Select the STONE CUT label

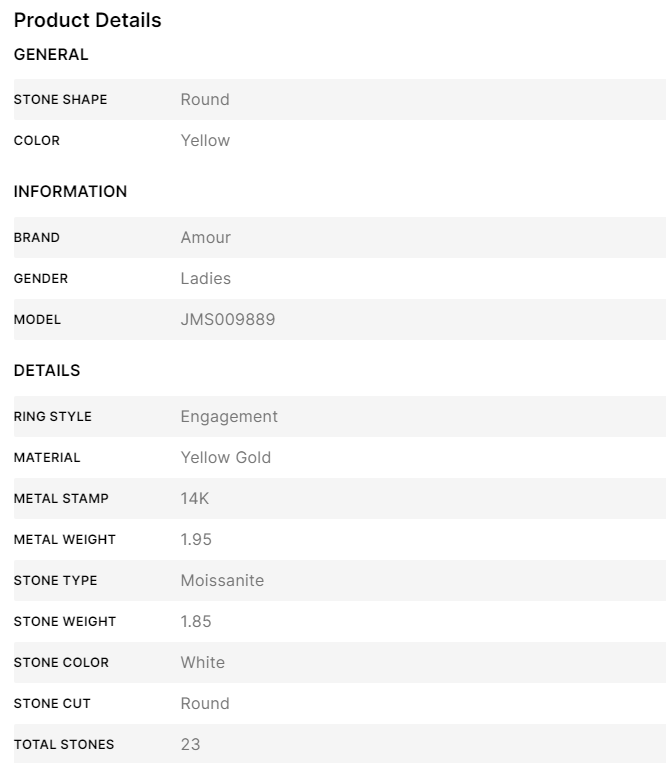tap(52, 703)
